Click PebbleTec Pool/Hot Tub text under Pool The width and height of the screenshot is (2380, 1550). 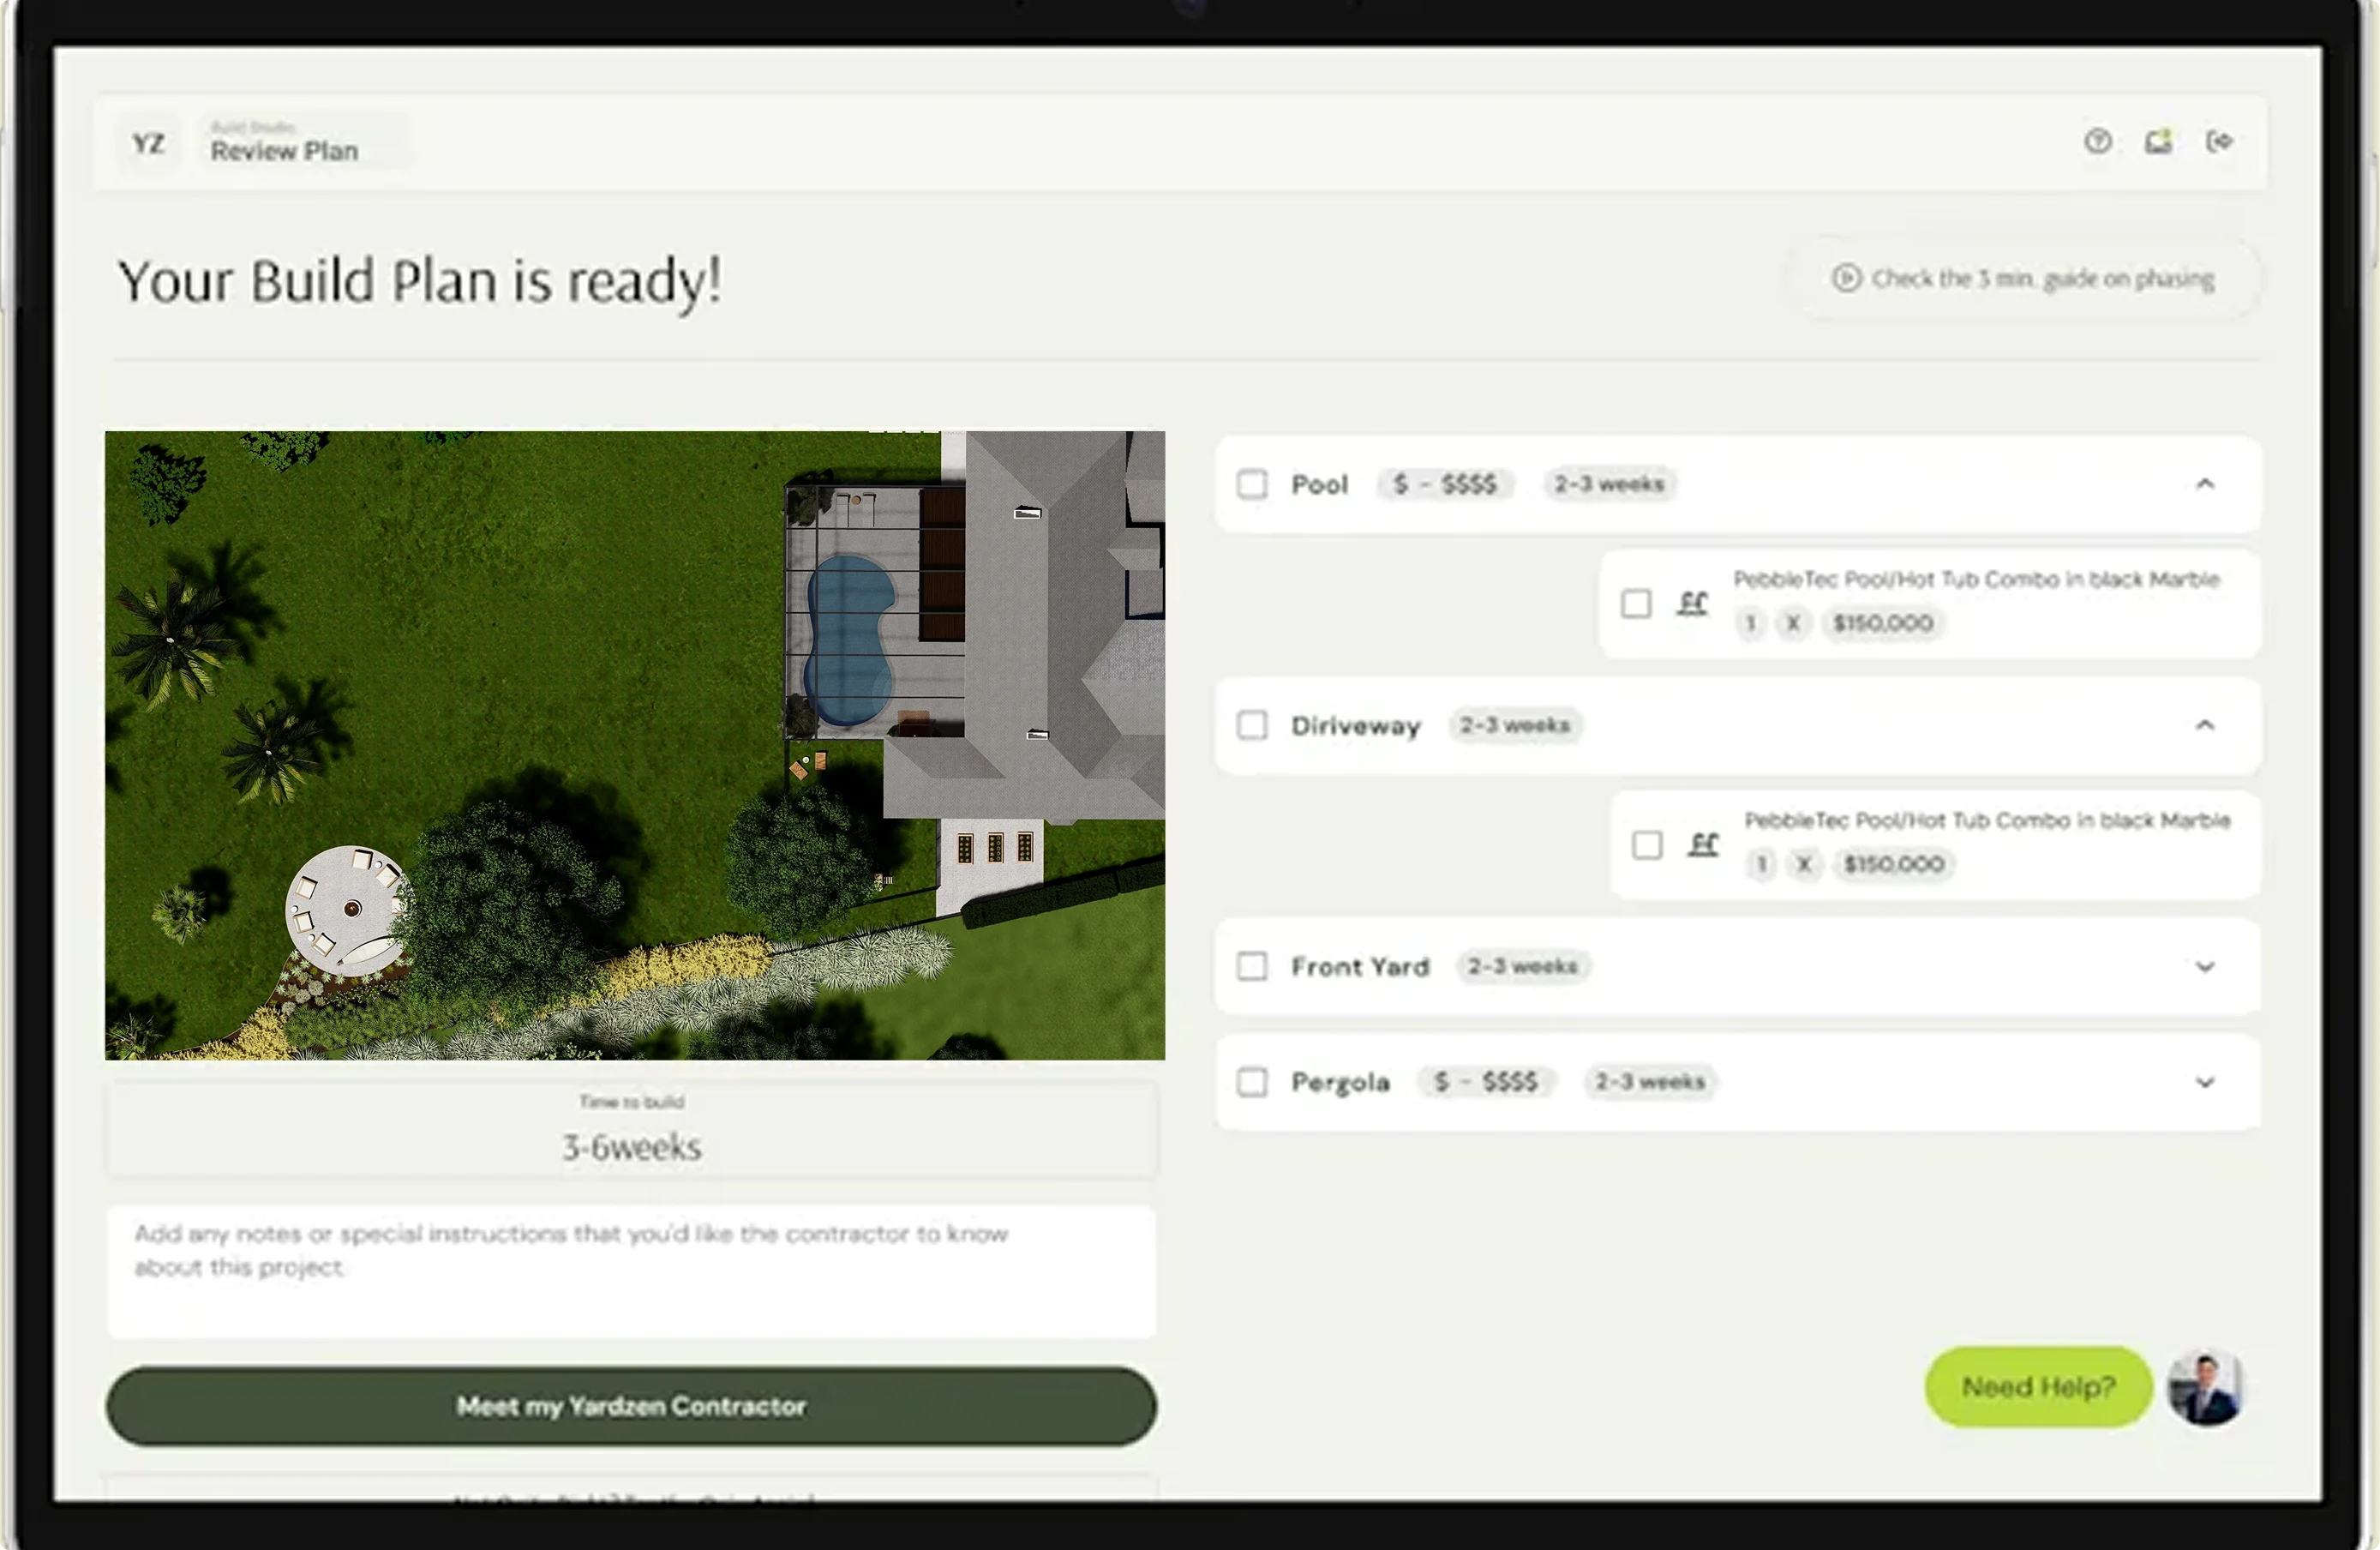tap(1976, 579)
